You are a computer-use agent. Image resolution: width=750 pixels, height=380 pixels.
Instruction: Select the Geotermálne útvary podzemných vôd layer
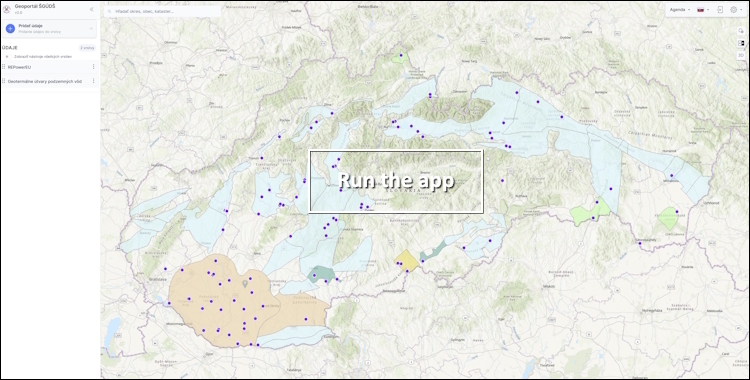point(49,81)
